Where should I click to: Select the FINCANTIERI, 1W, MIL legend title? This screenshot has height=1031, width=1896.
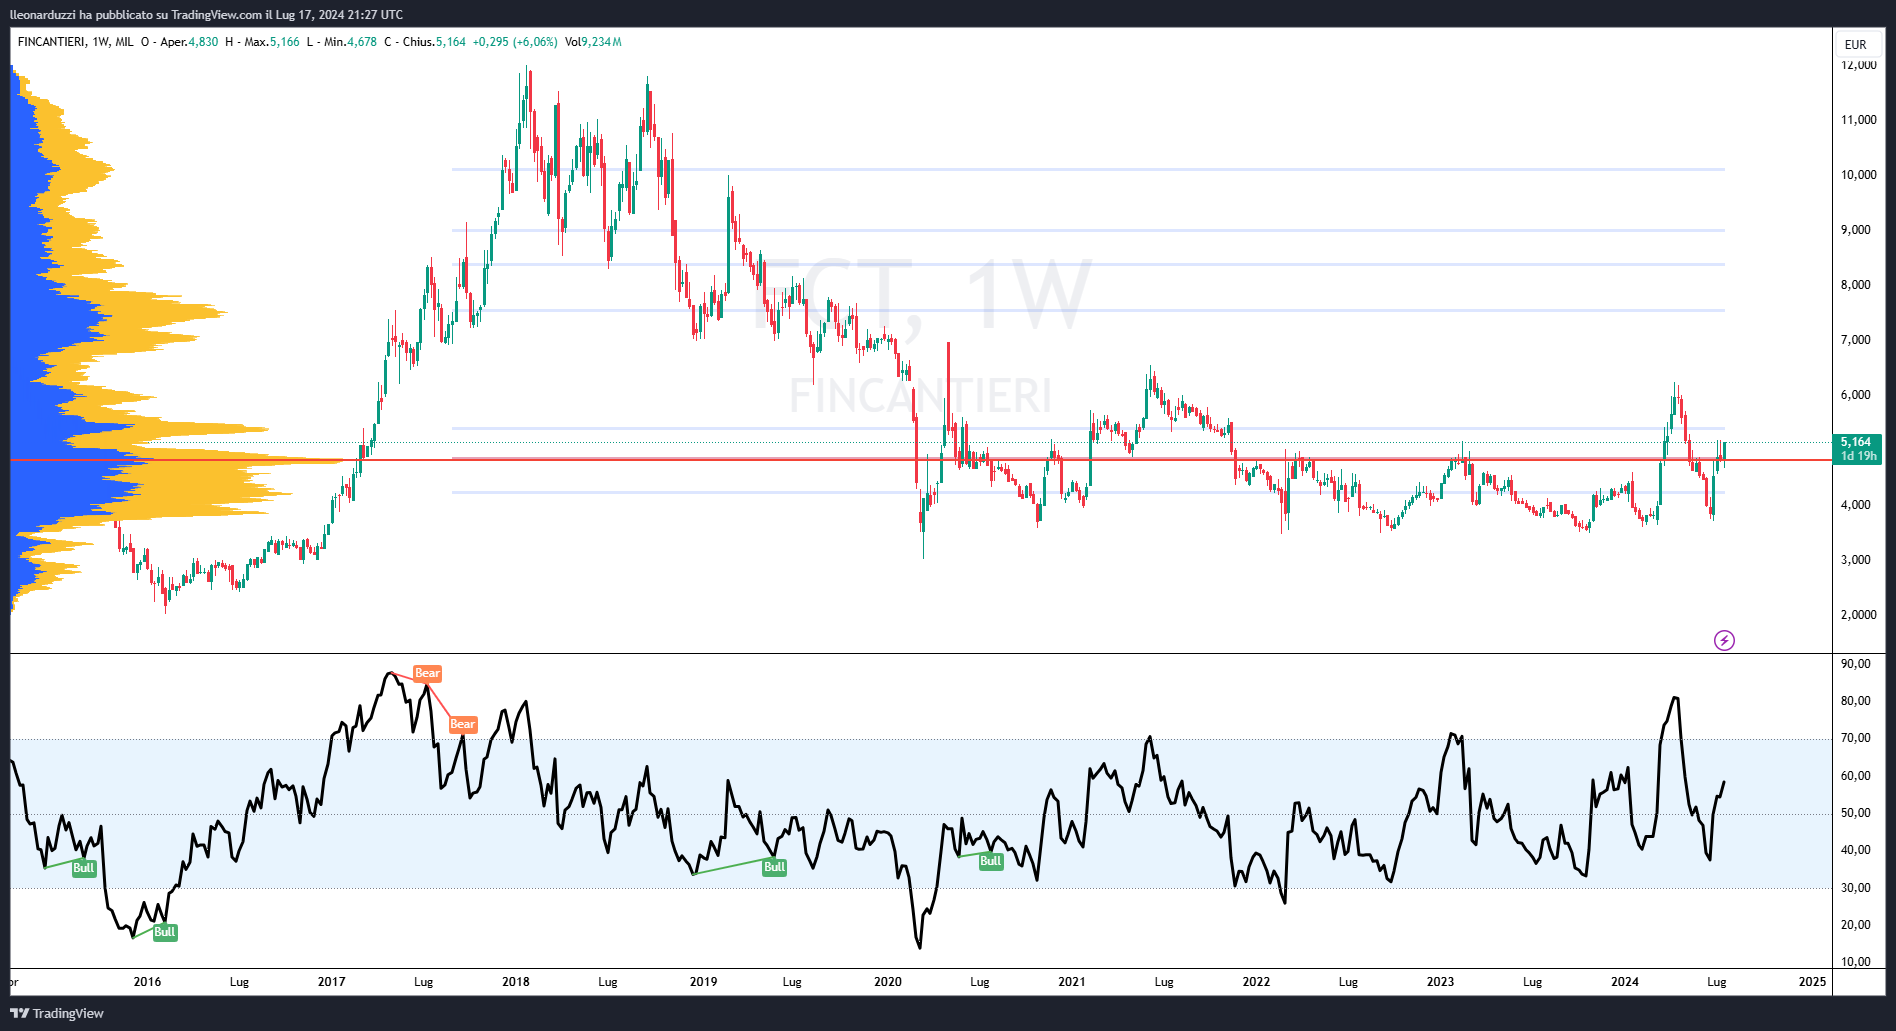76,42
